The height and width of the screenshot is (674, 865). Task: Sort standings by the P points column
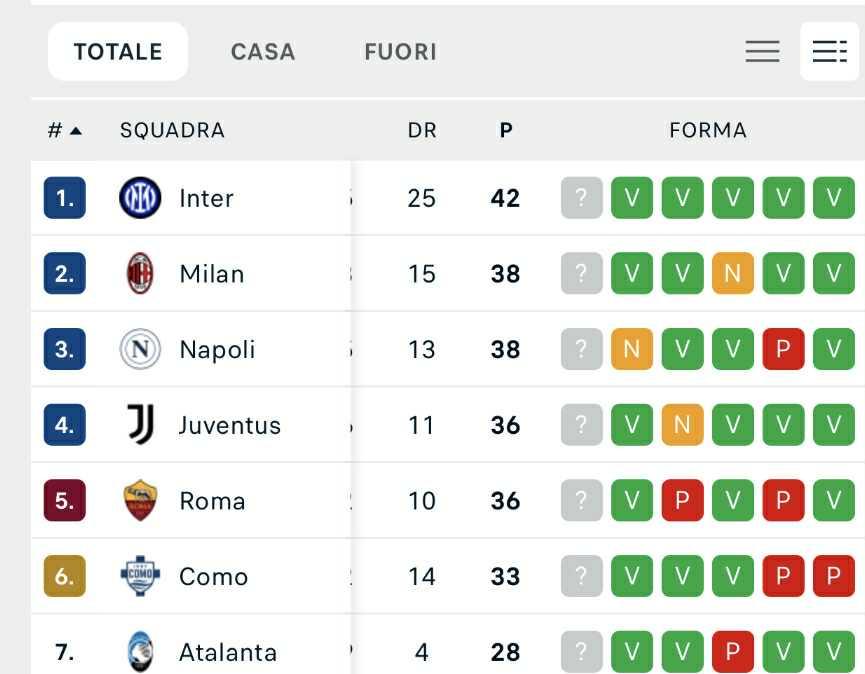(x=505, y=130)
